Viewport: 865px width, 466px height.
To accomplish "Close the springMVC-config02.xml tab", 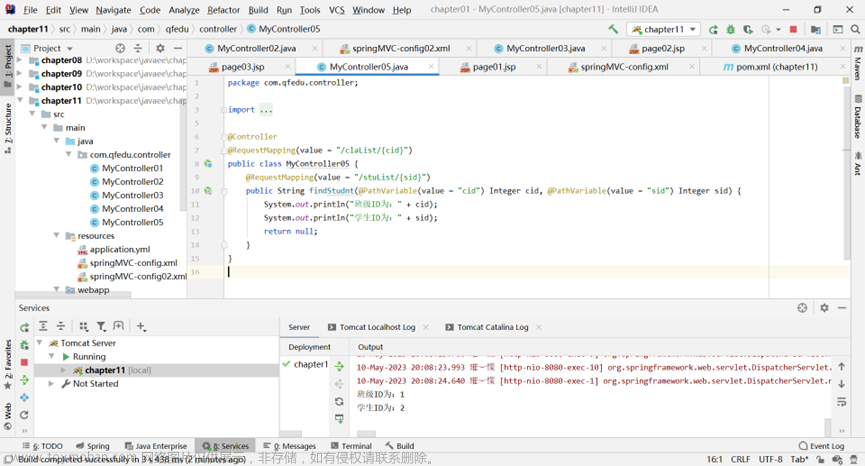I will point(468,48).
